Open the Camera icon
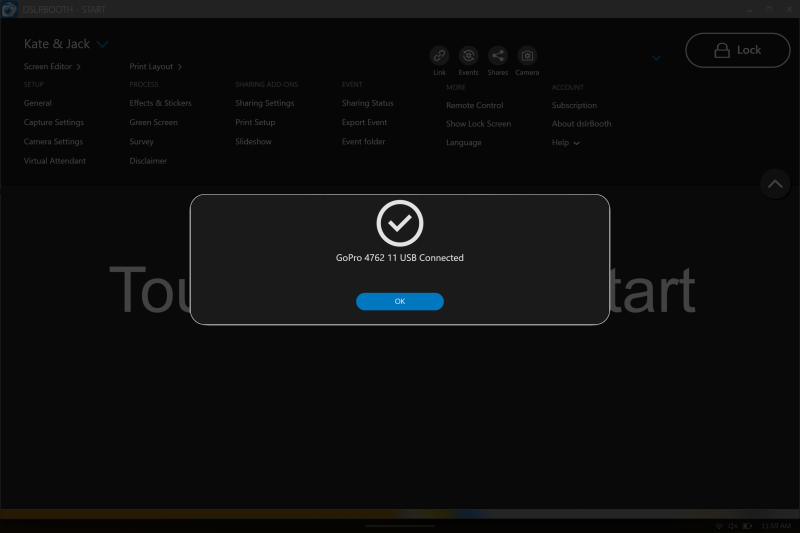The image size is (800, 533). [x=527, y=56]
